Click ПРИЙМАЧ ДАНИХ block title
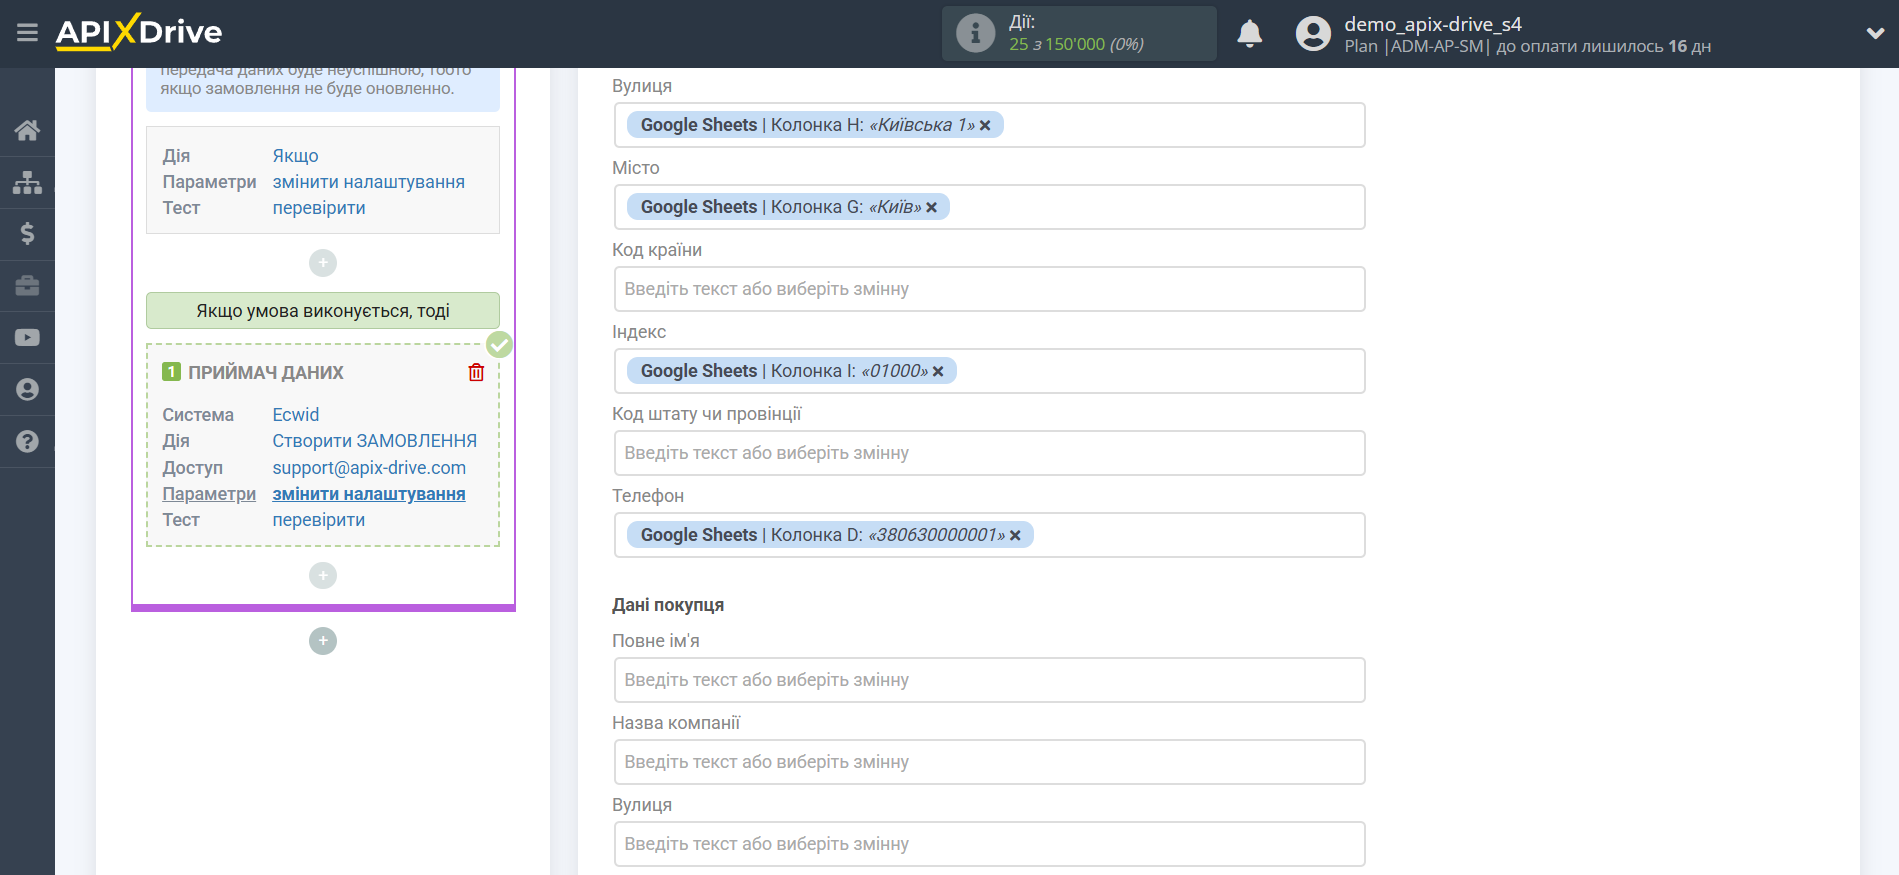1899x875 pixels. [266, 372]
